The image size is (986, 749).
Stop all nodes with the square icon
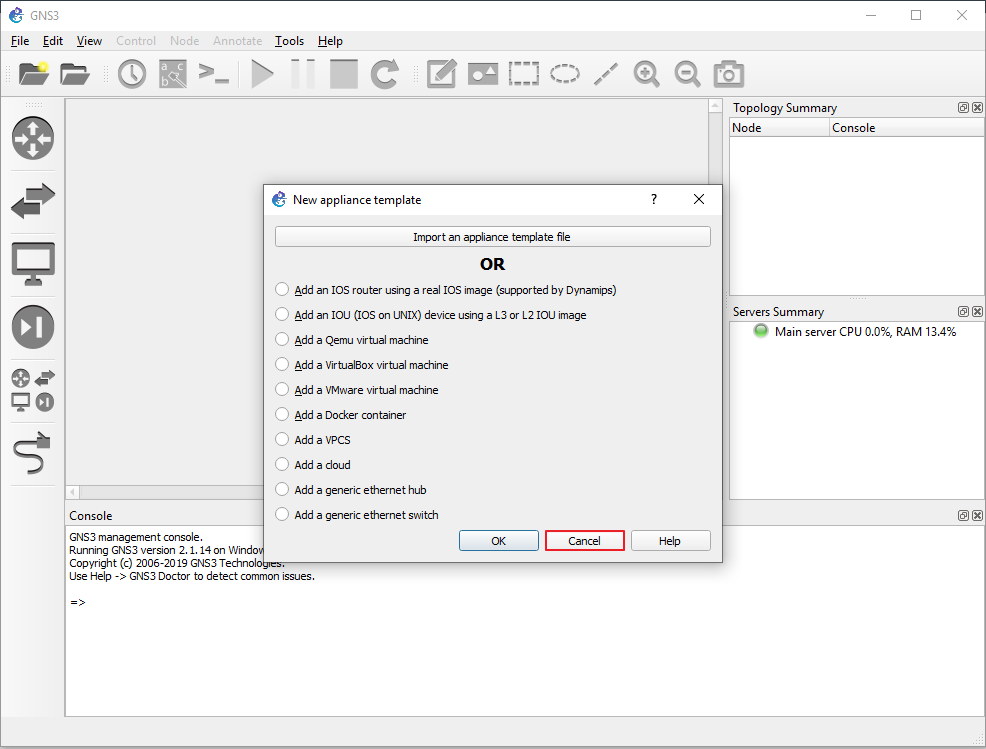tap(344, 74)
